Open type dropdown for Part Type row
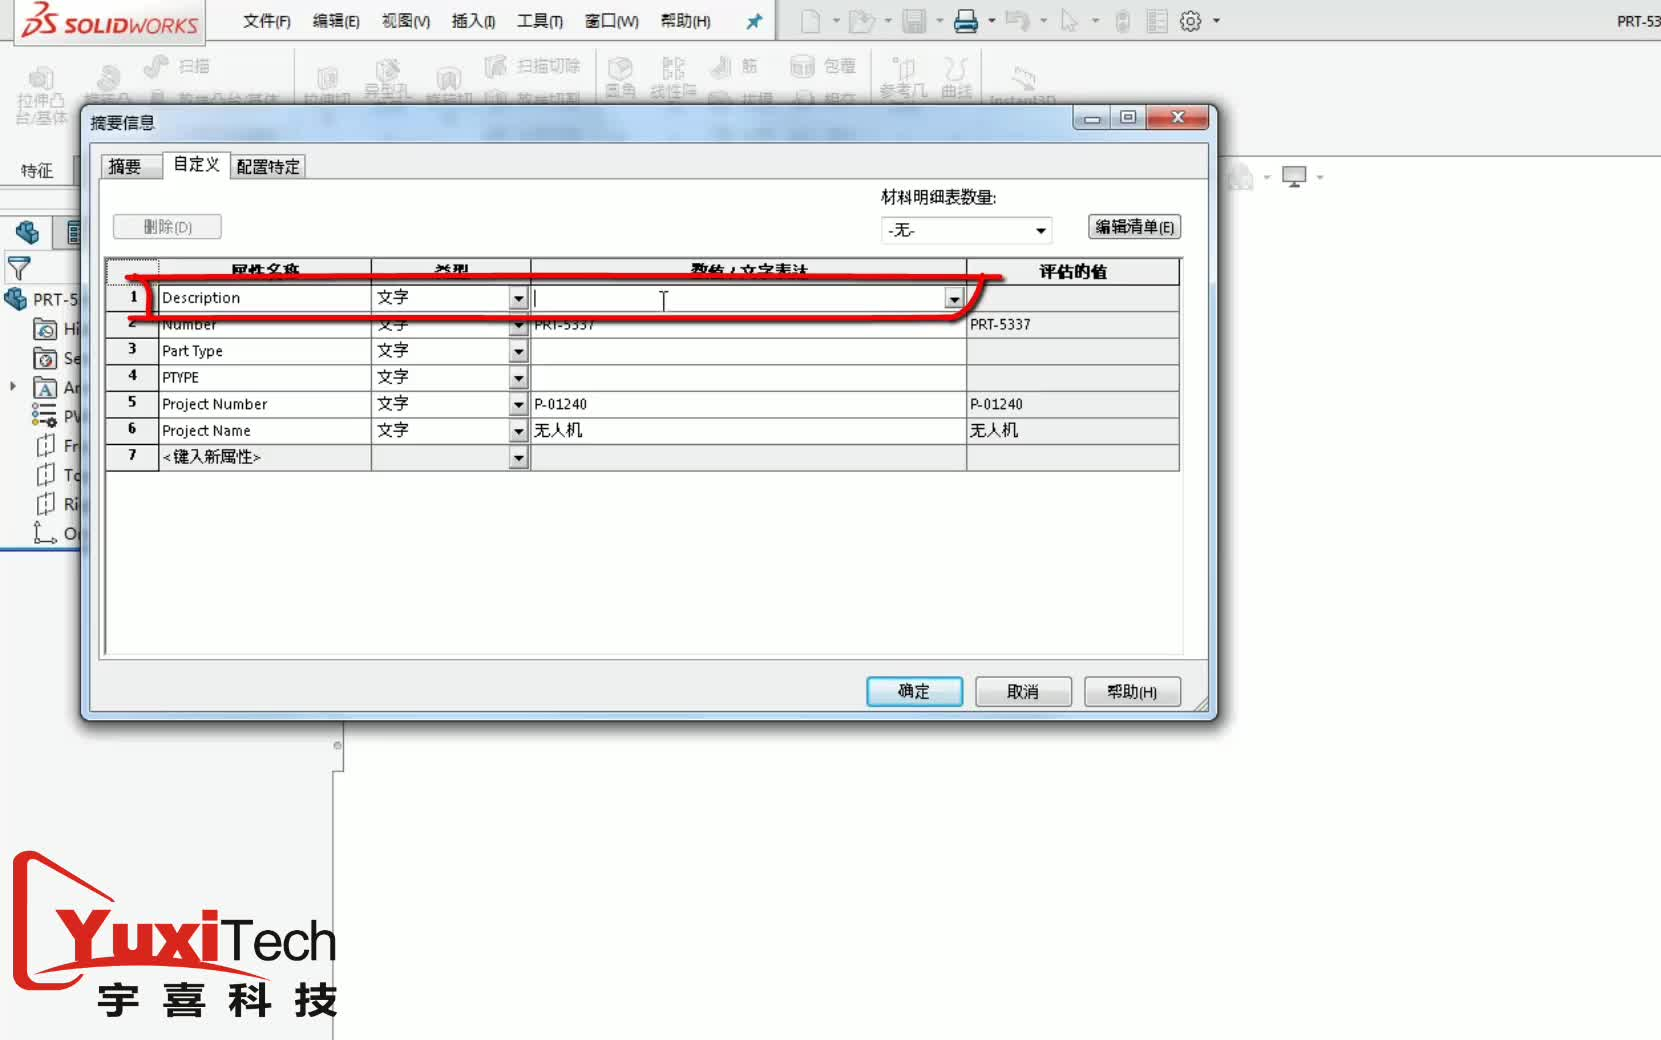This screenshot has width=1661, height=1040. point(518,351)
